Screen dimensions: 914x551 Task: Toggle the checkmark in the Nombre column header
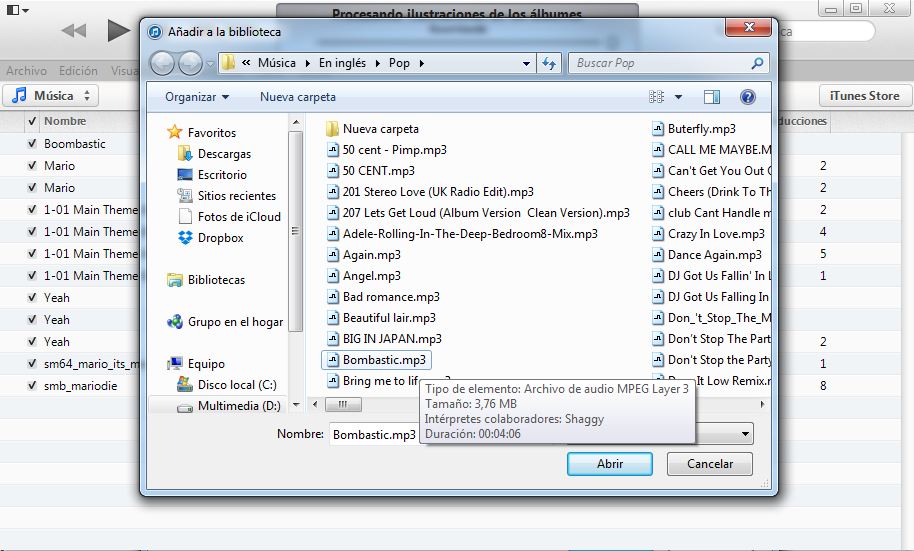(x=32, y=121)
